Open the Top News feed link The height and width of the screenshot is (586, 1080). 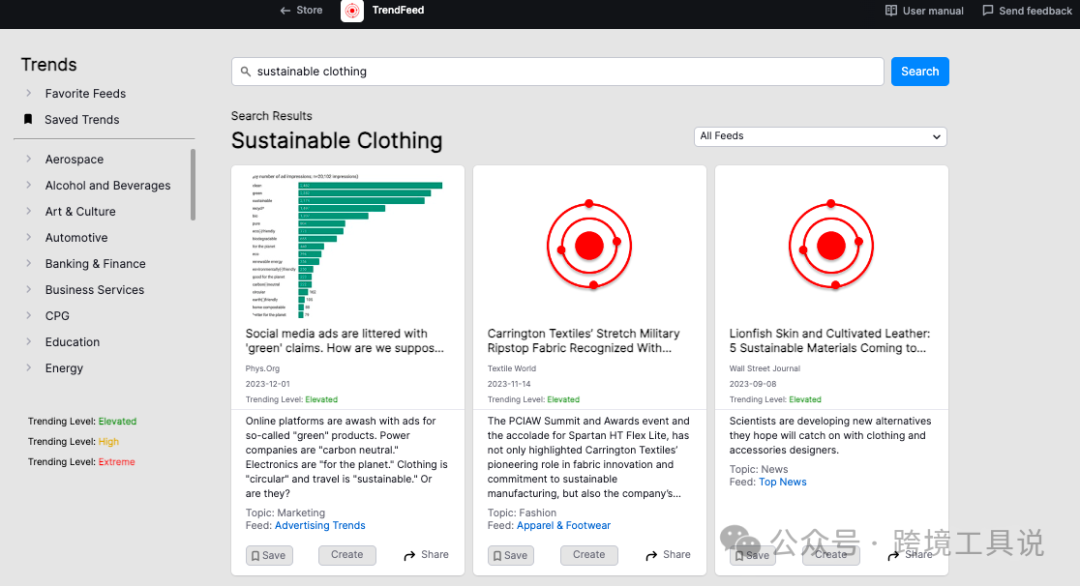click(x=782, y=483)
